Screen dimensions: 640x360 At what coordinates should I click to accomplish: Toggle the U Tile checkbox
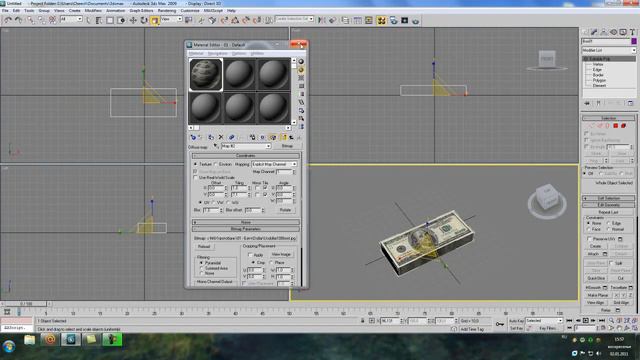[265, 188]
